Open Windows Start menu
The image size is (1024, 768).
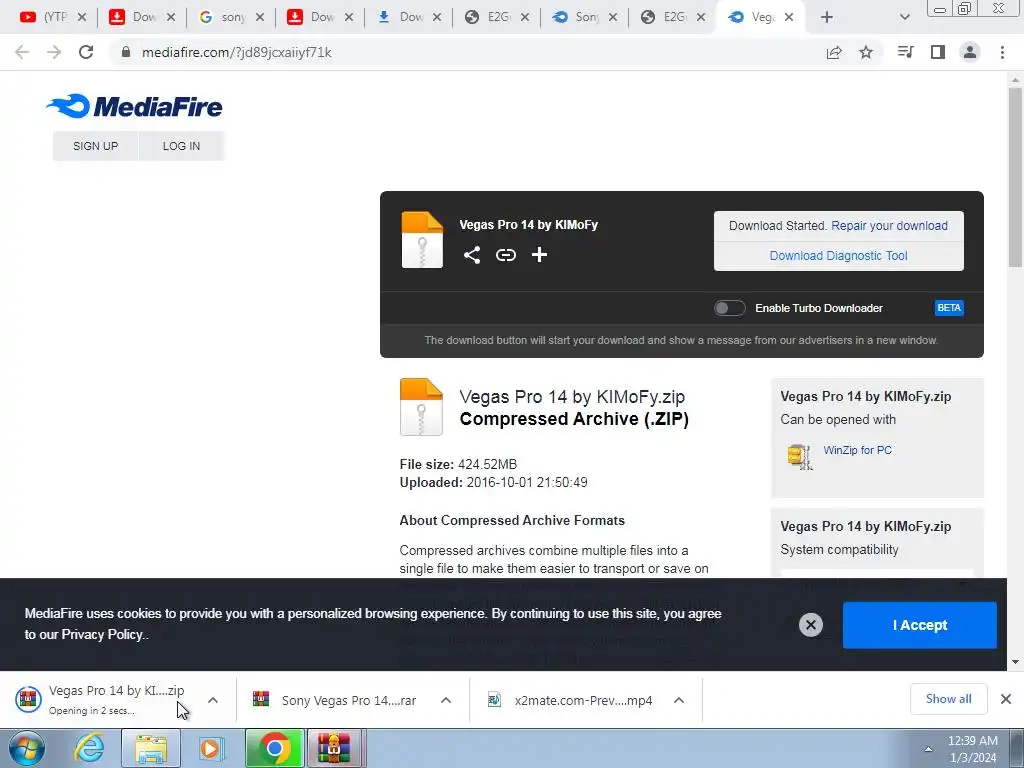[x=27, y=748]
